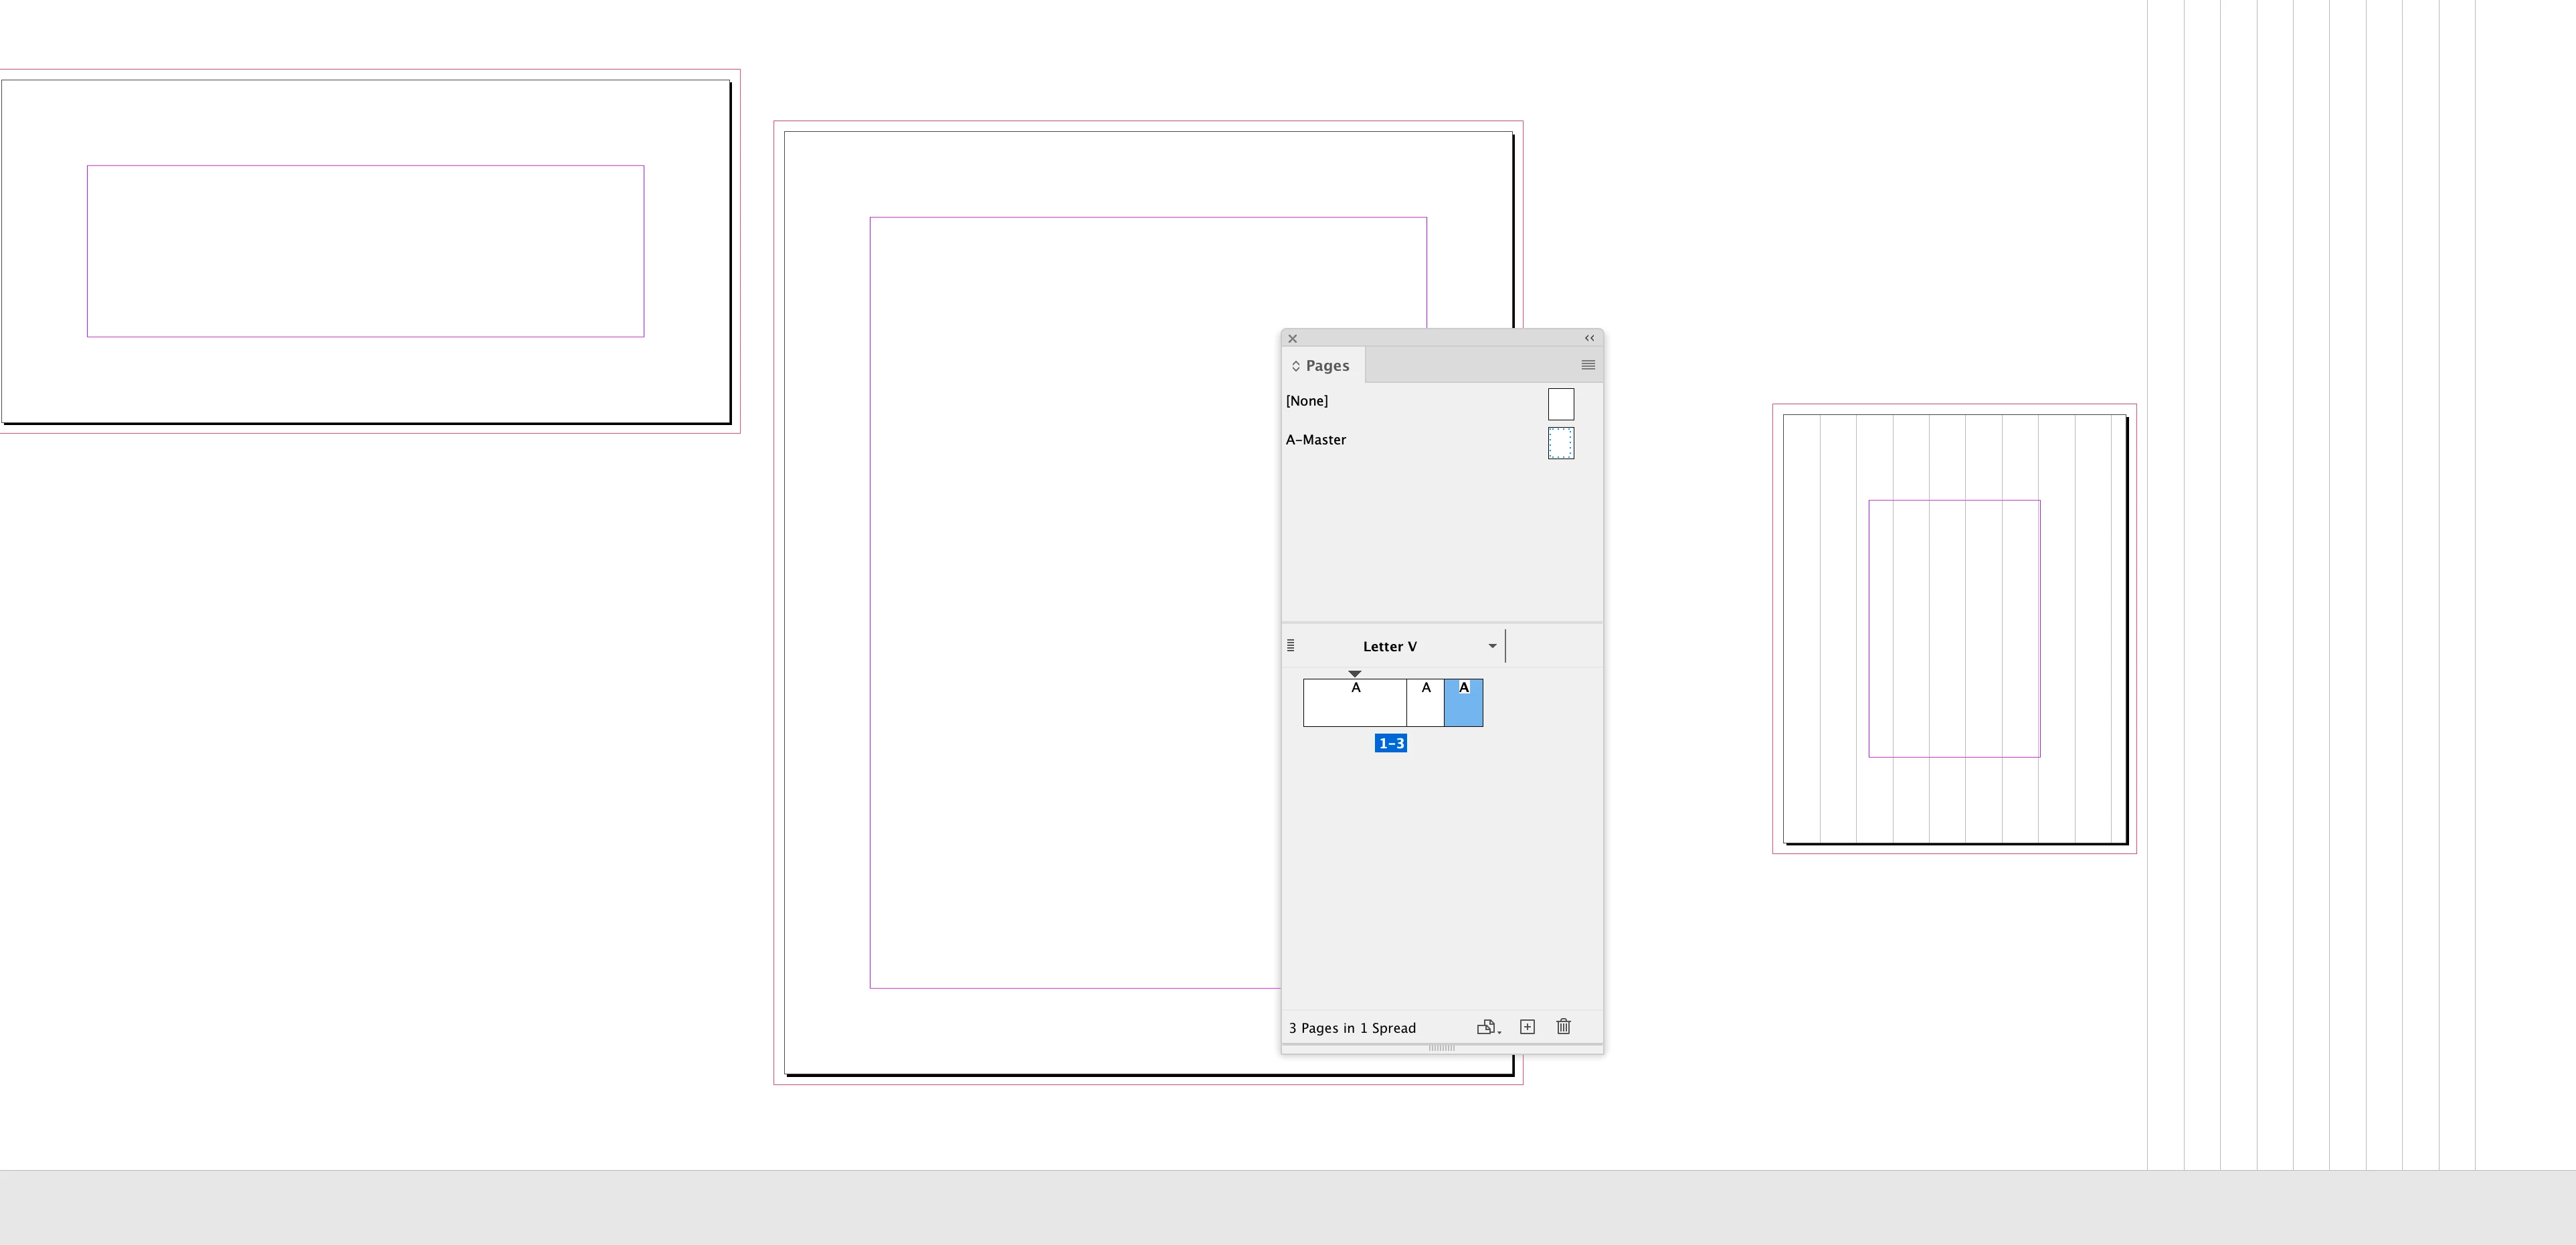The image size is (2576, 1245).
Task: Click the Delete selected pages trash icon
Action: (1564, 1027)
